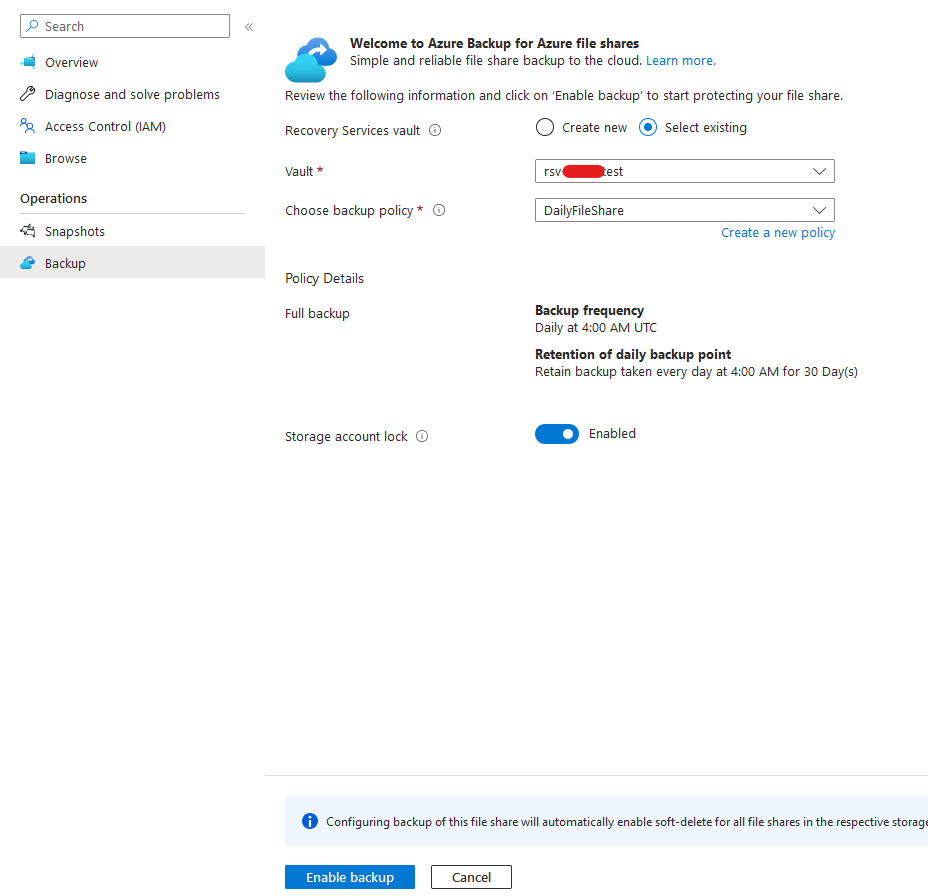The image size is (928, 896).
Task: Click the Overview sidebar icon
Action: (28, 62)
